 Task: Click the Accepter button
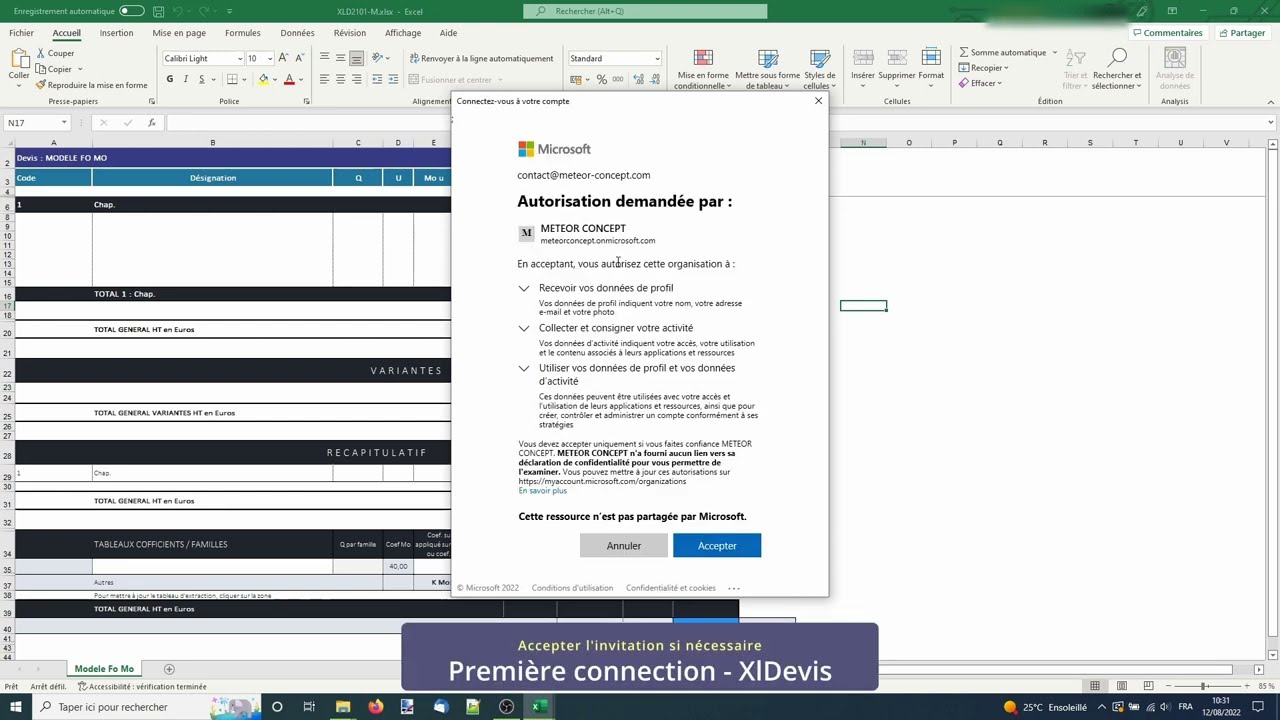tap(717, 546)
